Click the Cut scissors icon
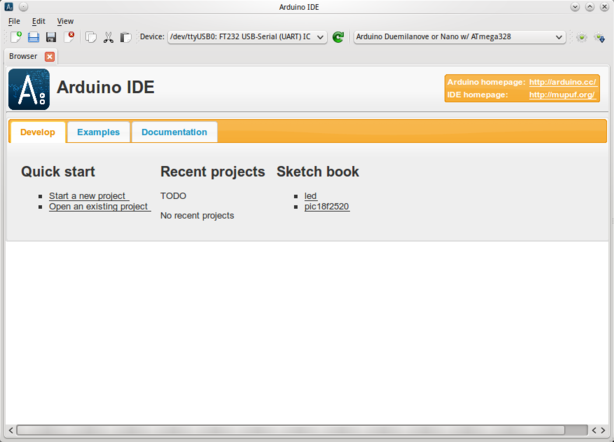This screenshot has height=442, width=614. click(108, 37)
